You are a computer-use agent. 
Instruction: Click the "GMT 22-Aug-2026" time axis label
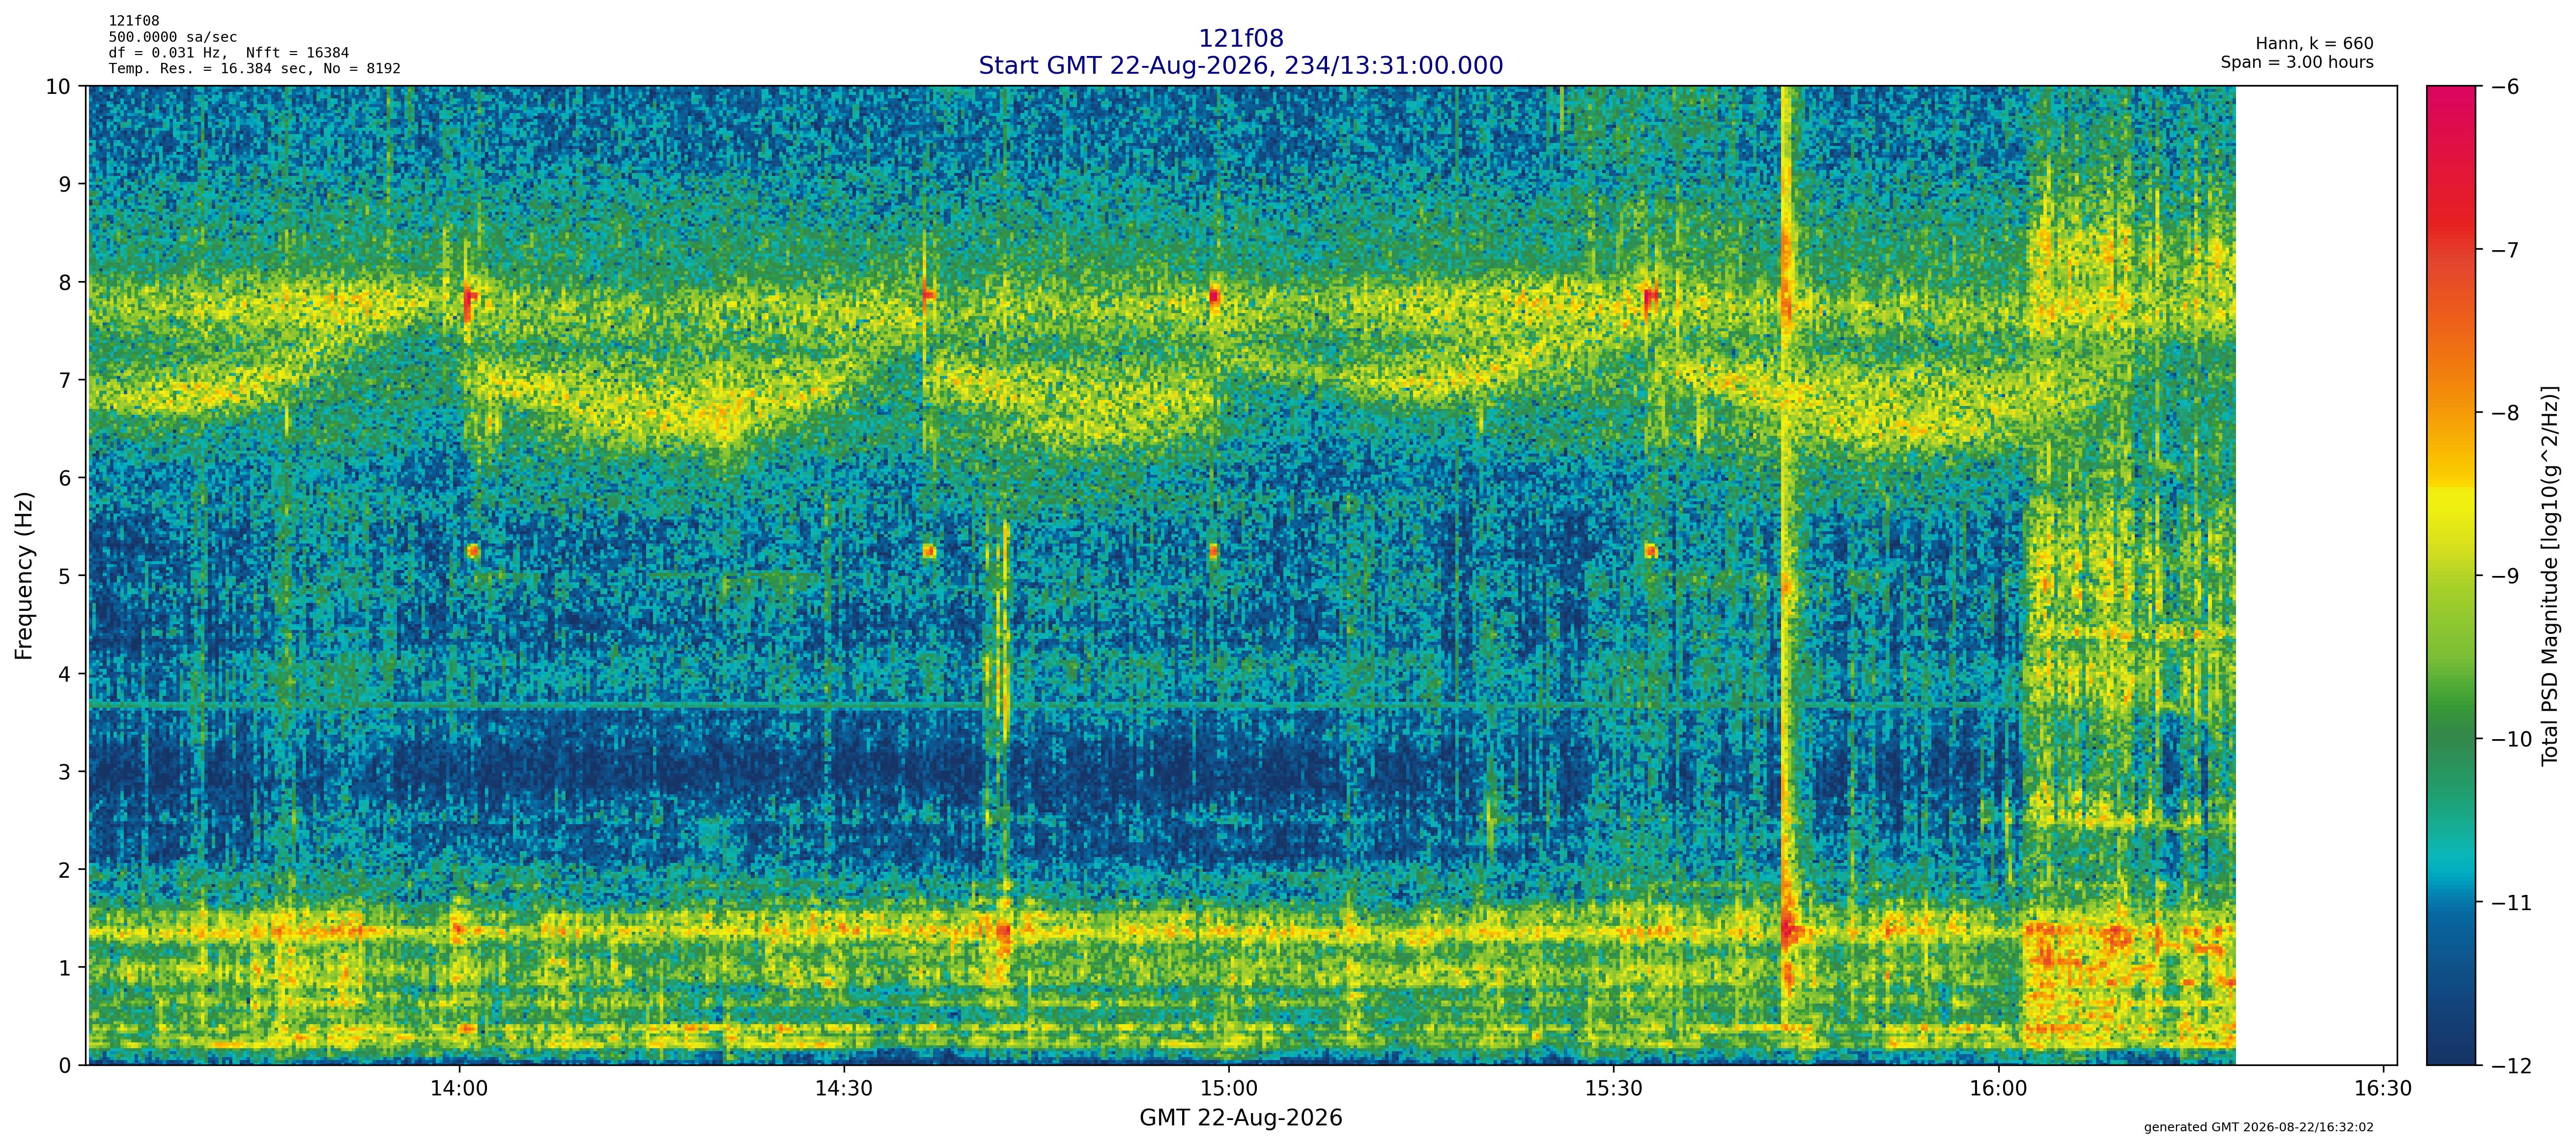[1240, 1118]
